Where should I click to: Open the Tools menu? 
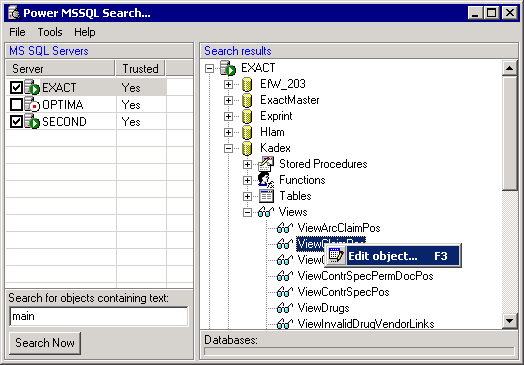click(x=50, y=32)
